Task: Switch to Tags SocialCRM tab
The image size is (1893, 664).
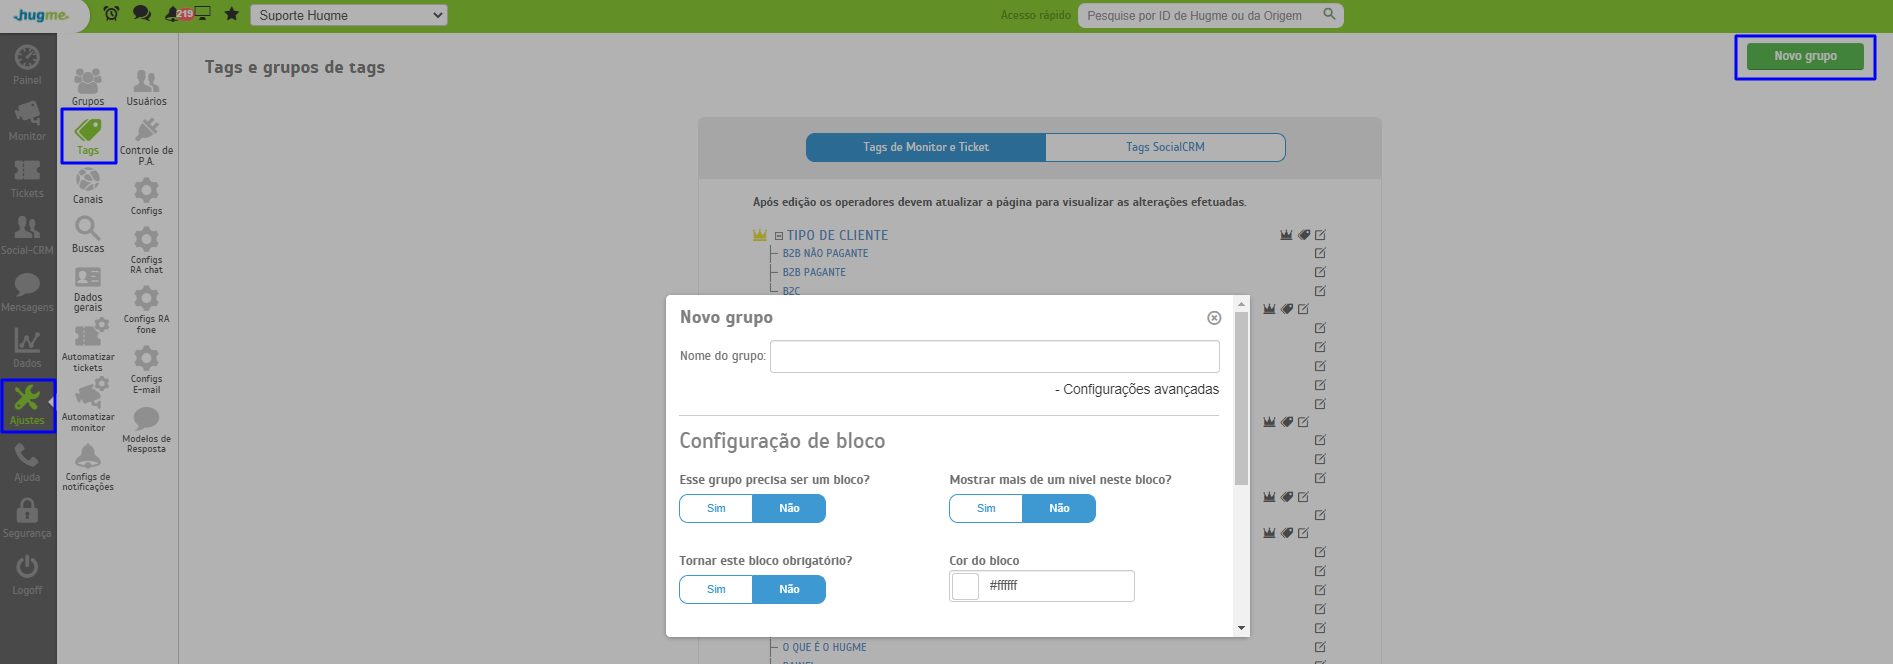Action: pos(1165,147)
